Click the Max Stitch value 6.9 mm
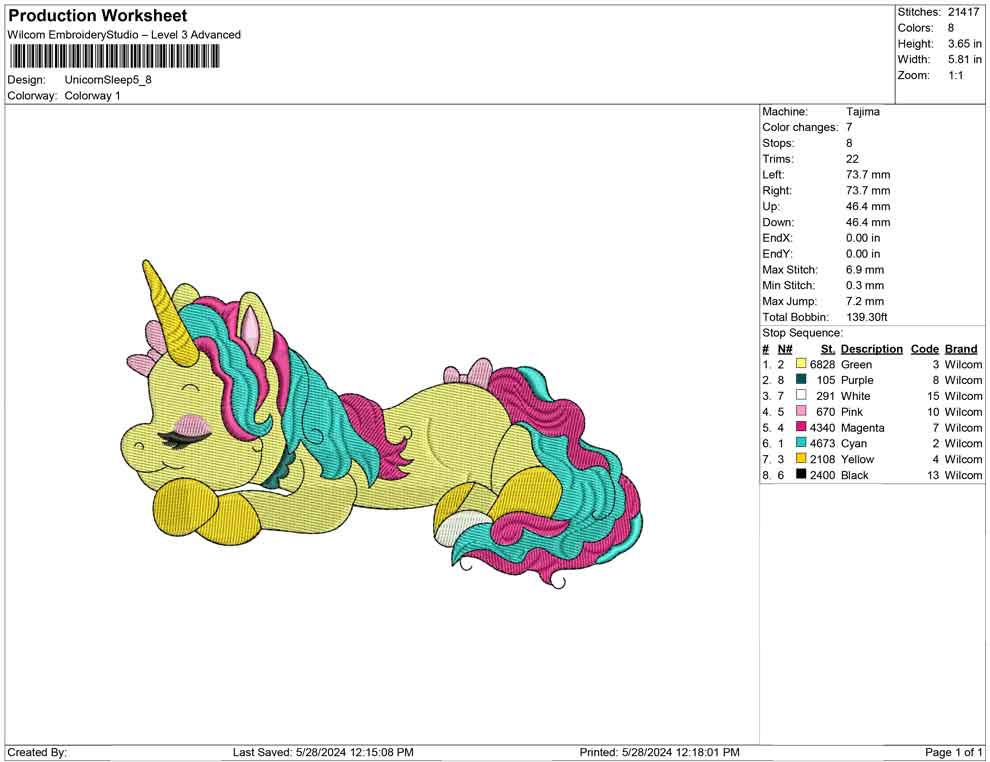 pos(865,270)
